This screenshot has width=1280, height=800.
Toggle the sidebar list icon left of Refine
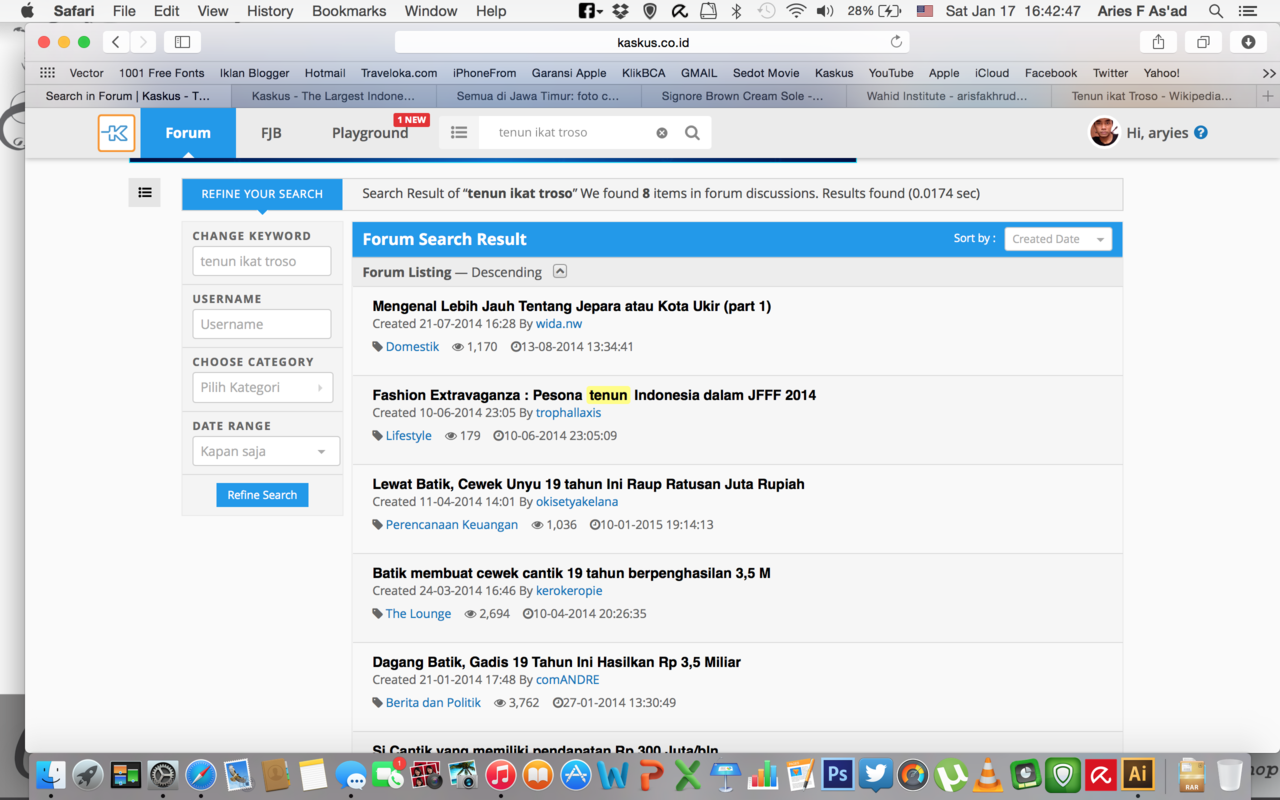point(145,193)
